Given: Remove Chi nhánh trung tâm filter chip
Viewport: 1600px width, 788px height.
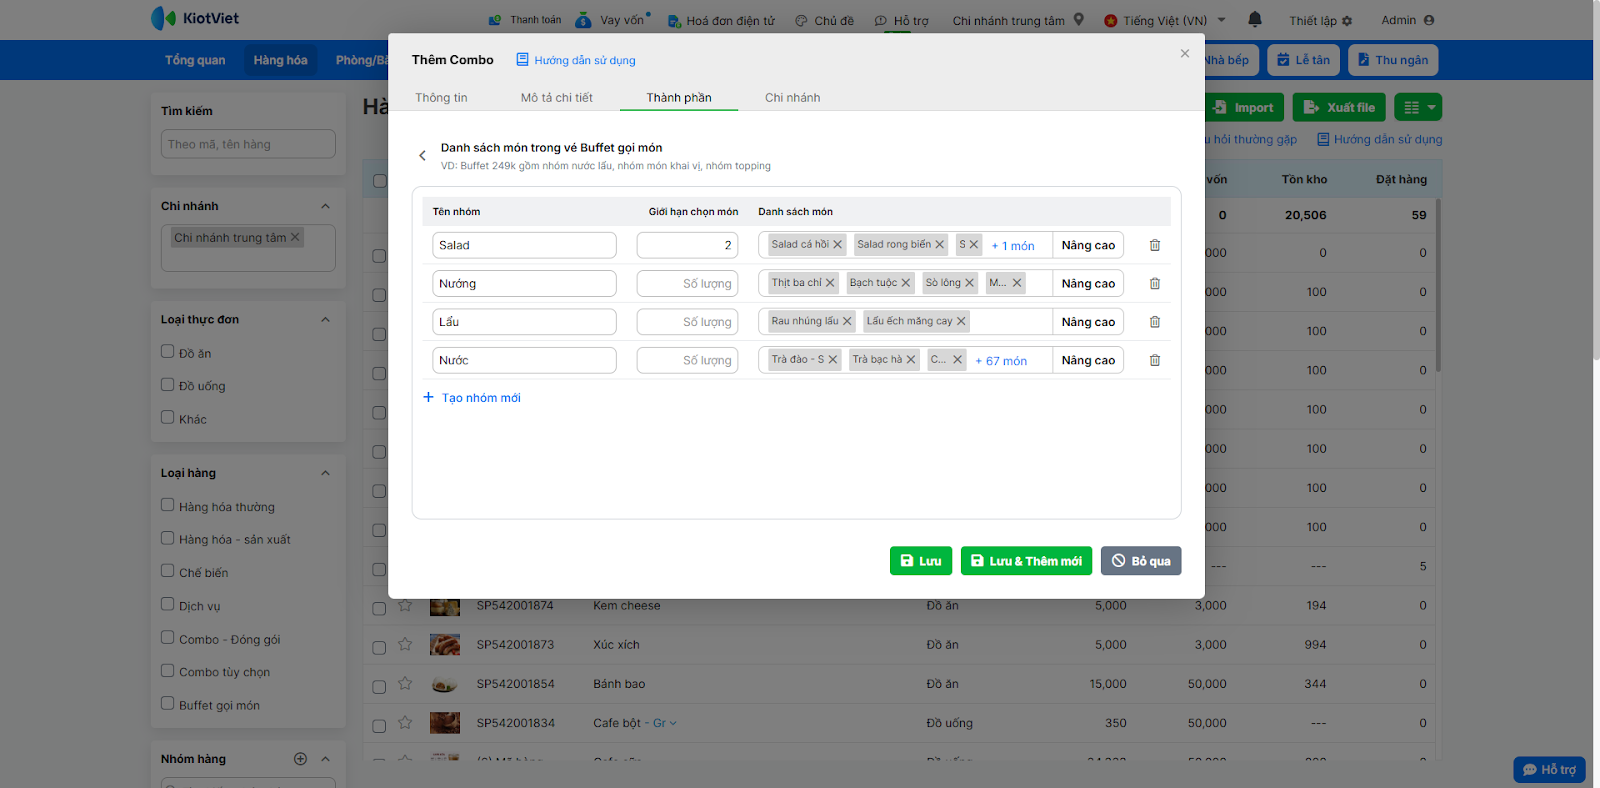Looking at the screenshot, I should click(295, 237).
